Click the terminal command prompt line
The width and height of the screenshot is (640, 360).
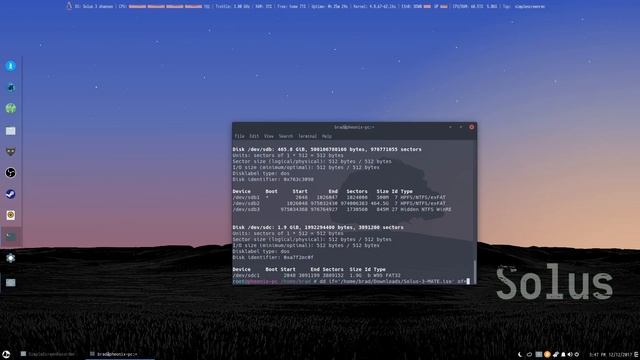(x=351, y=281)
